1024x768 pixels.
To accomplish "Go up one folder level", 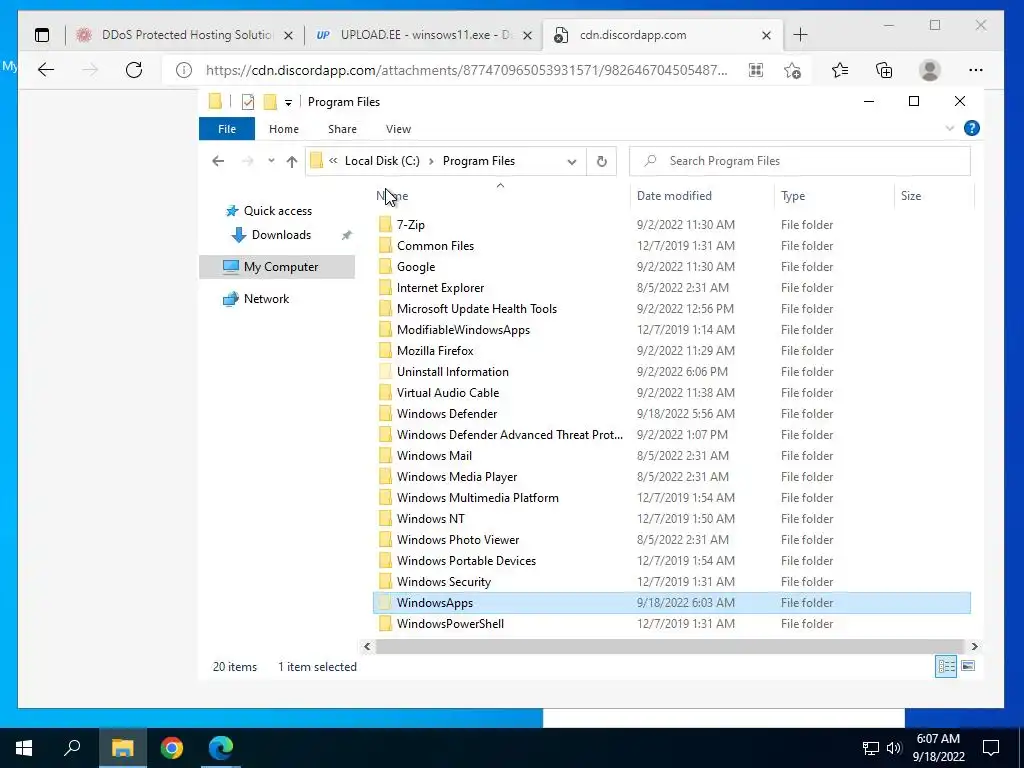I will (291, 161).
